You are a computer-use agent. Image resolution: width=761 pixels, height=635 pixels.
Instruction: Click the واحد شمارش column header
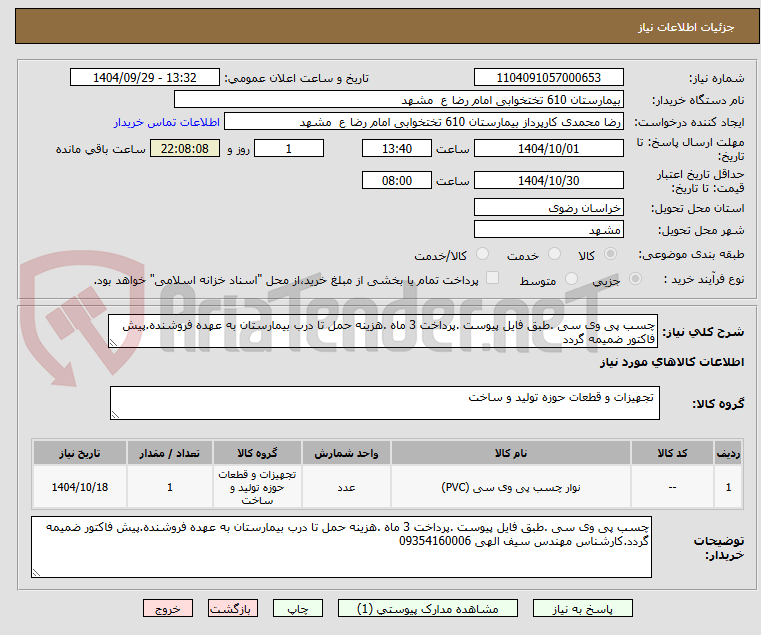click(346, 453)
